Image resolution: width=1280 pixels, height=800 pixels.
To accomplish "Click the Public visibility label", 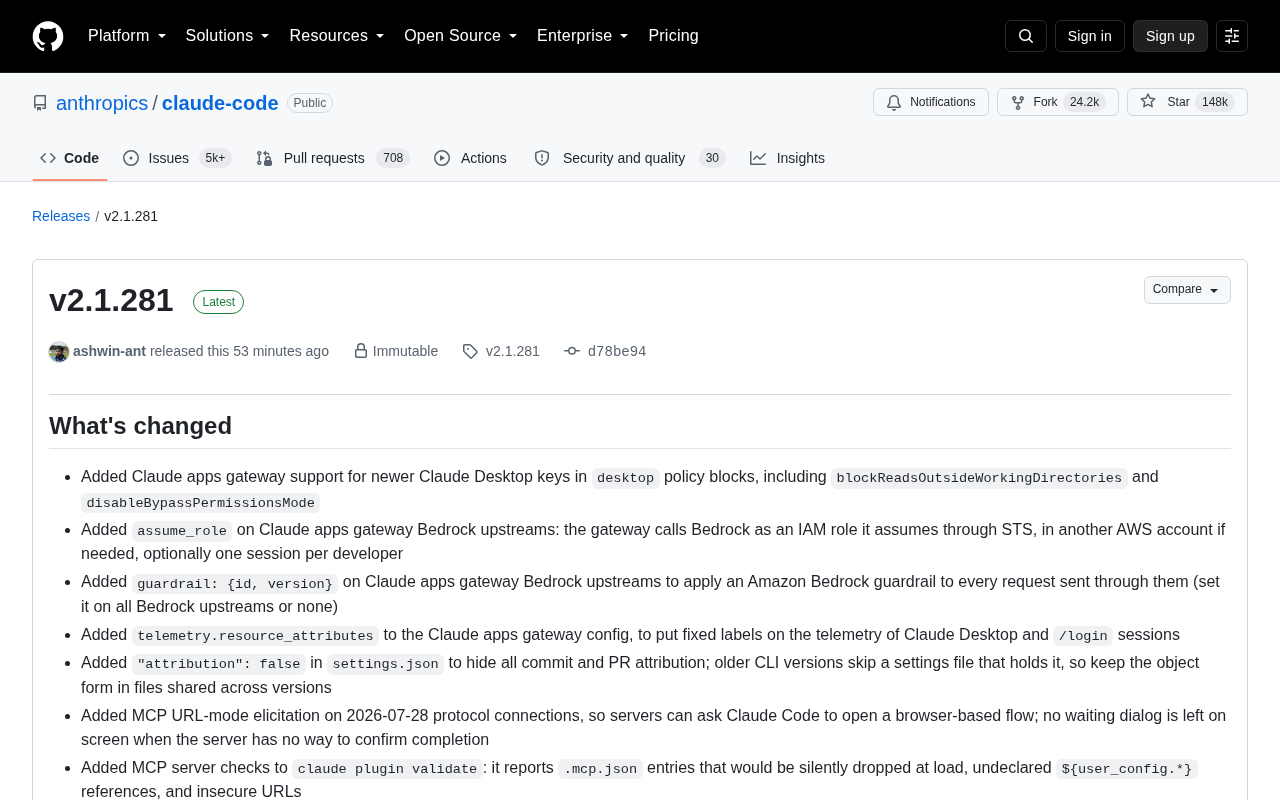I will [310, 103].
